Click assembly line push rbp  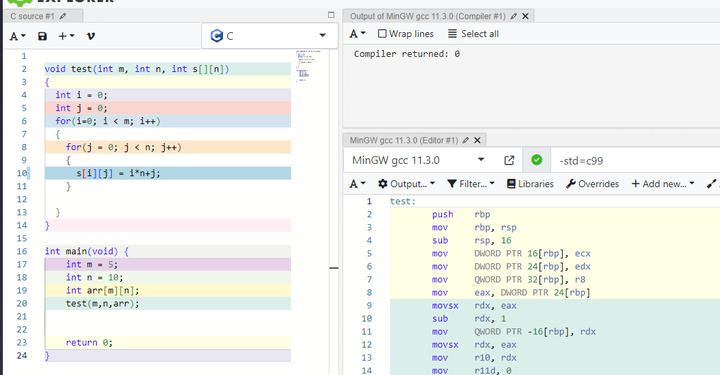(461, 214)
